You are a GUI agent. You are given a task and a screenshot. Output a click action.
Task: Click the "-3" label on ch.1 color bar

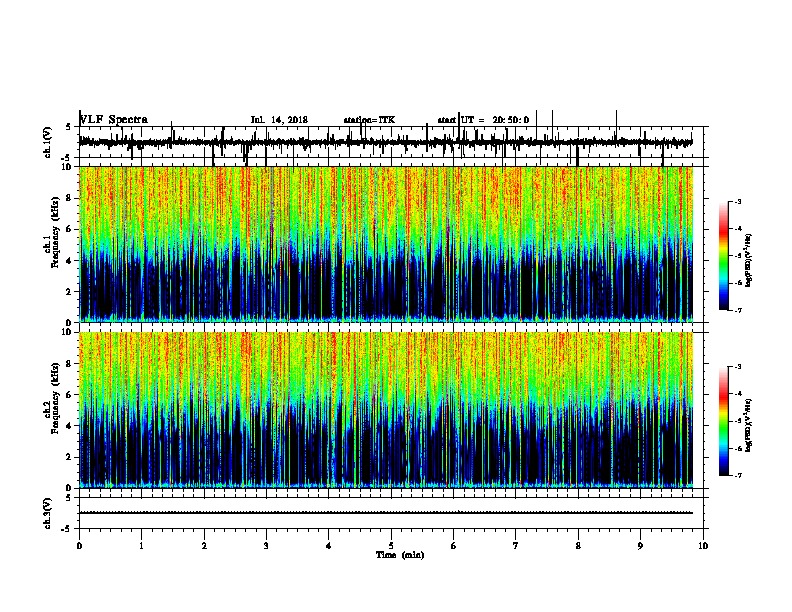(x=738, y=201)
